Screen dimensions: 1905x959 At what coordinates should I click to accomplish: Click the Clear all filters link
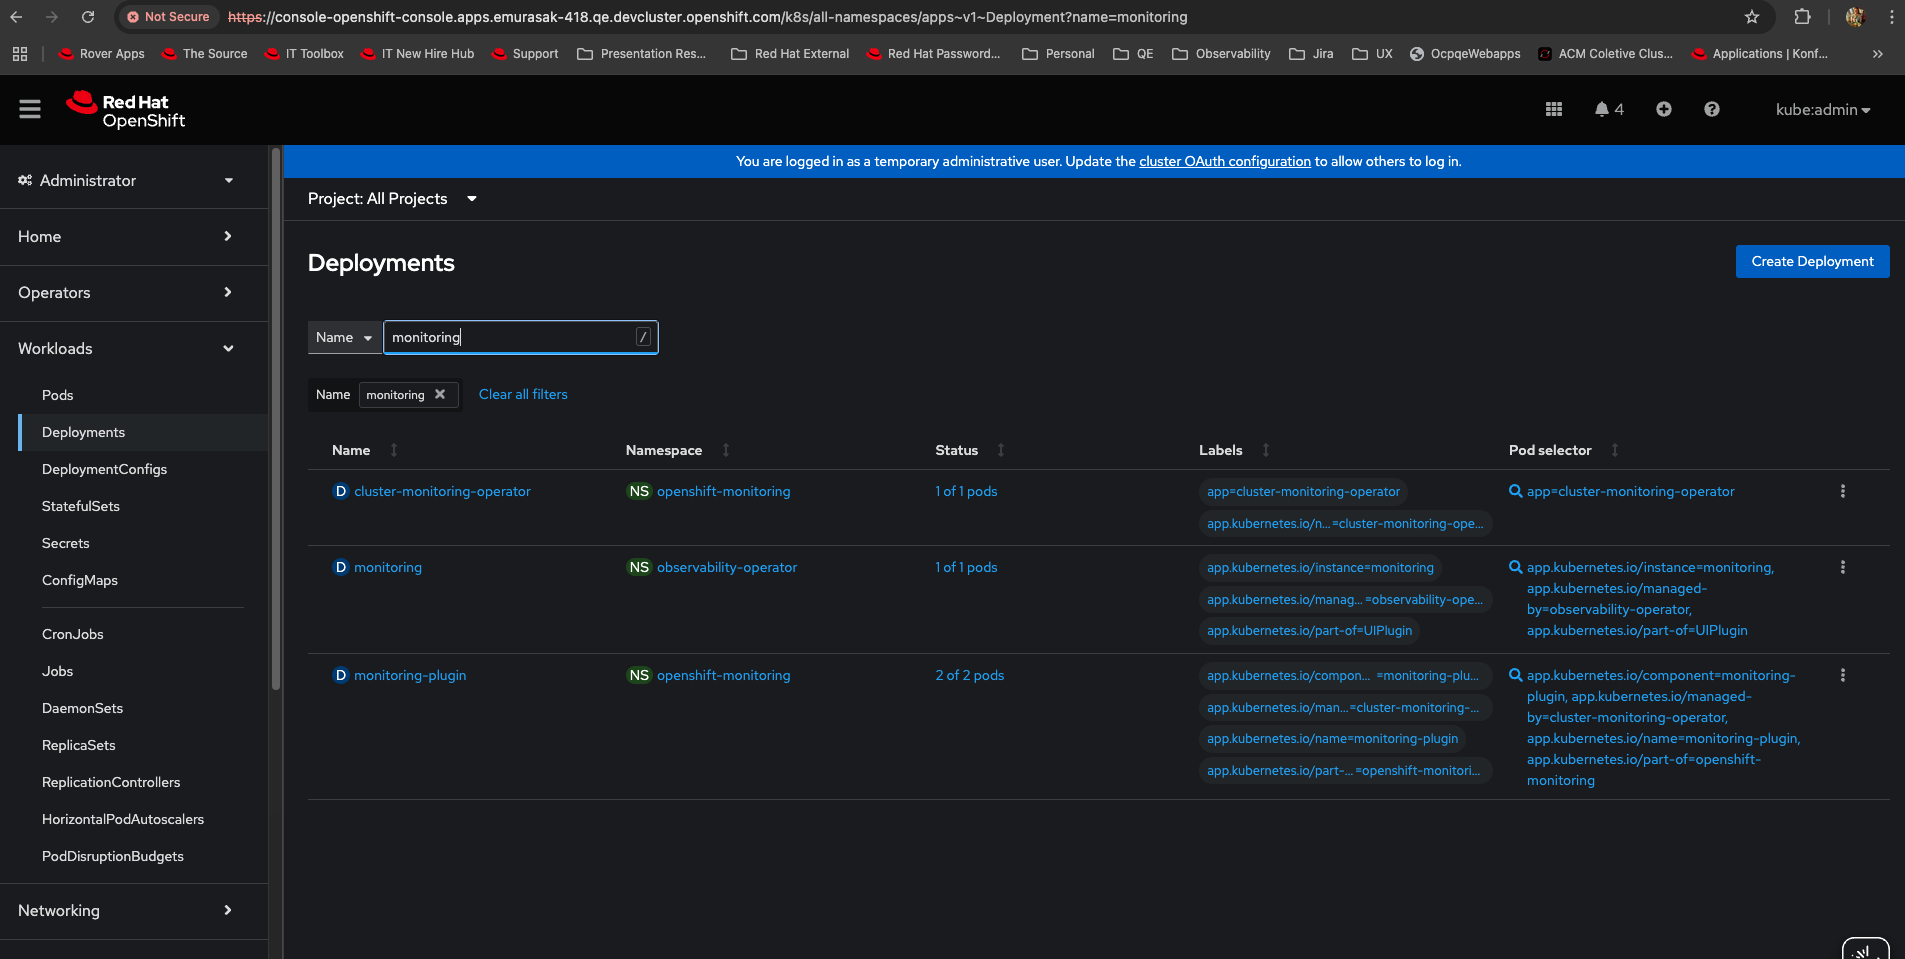coord(523,395)
